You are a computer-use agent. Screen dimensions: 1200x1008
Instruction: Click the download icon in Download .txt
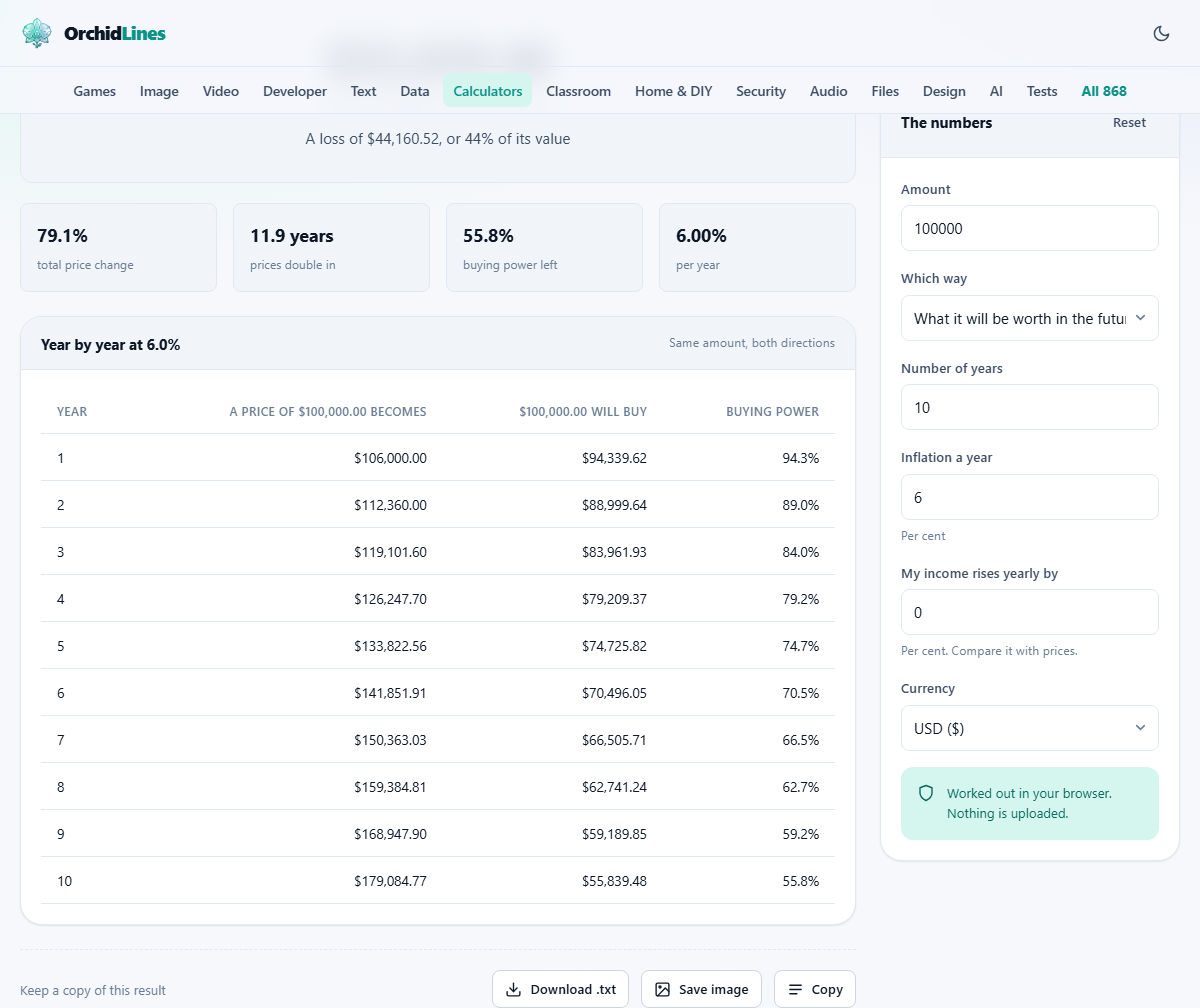point(514,989)
